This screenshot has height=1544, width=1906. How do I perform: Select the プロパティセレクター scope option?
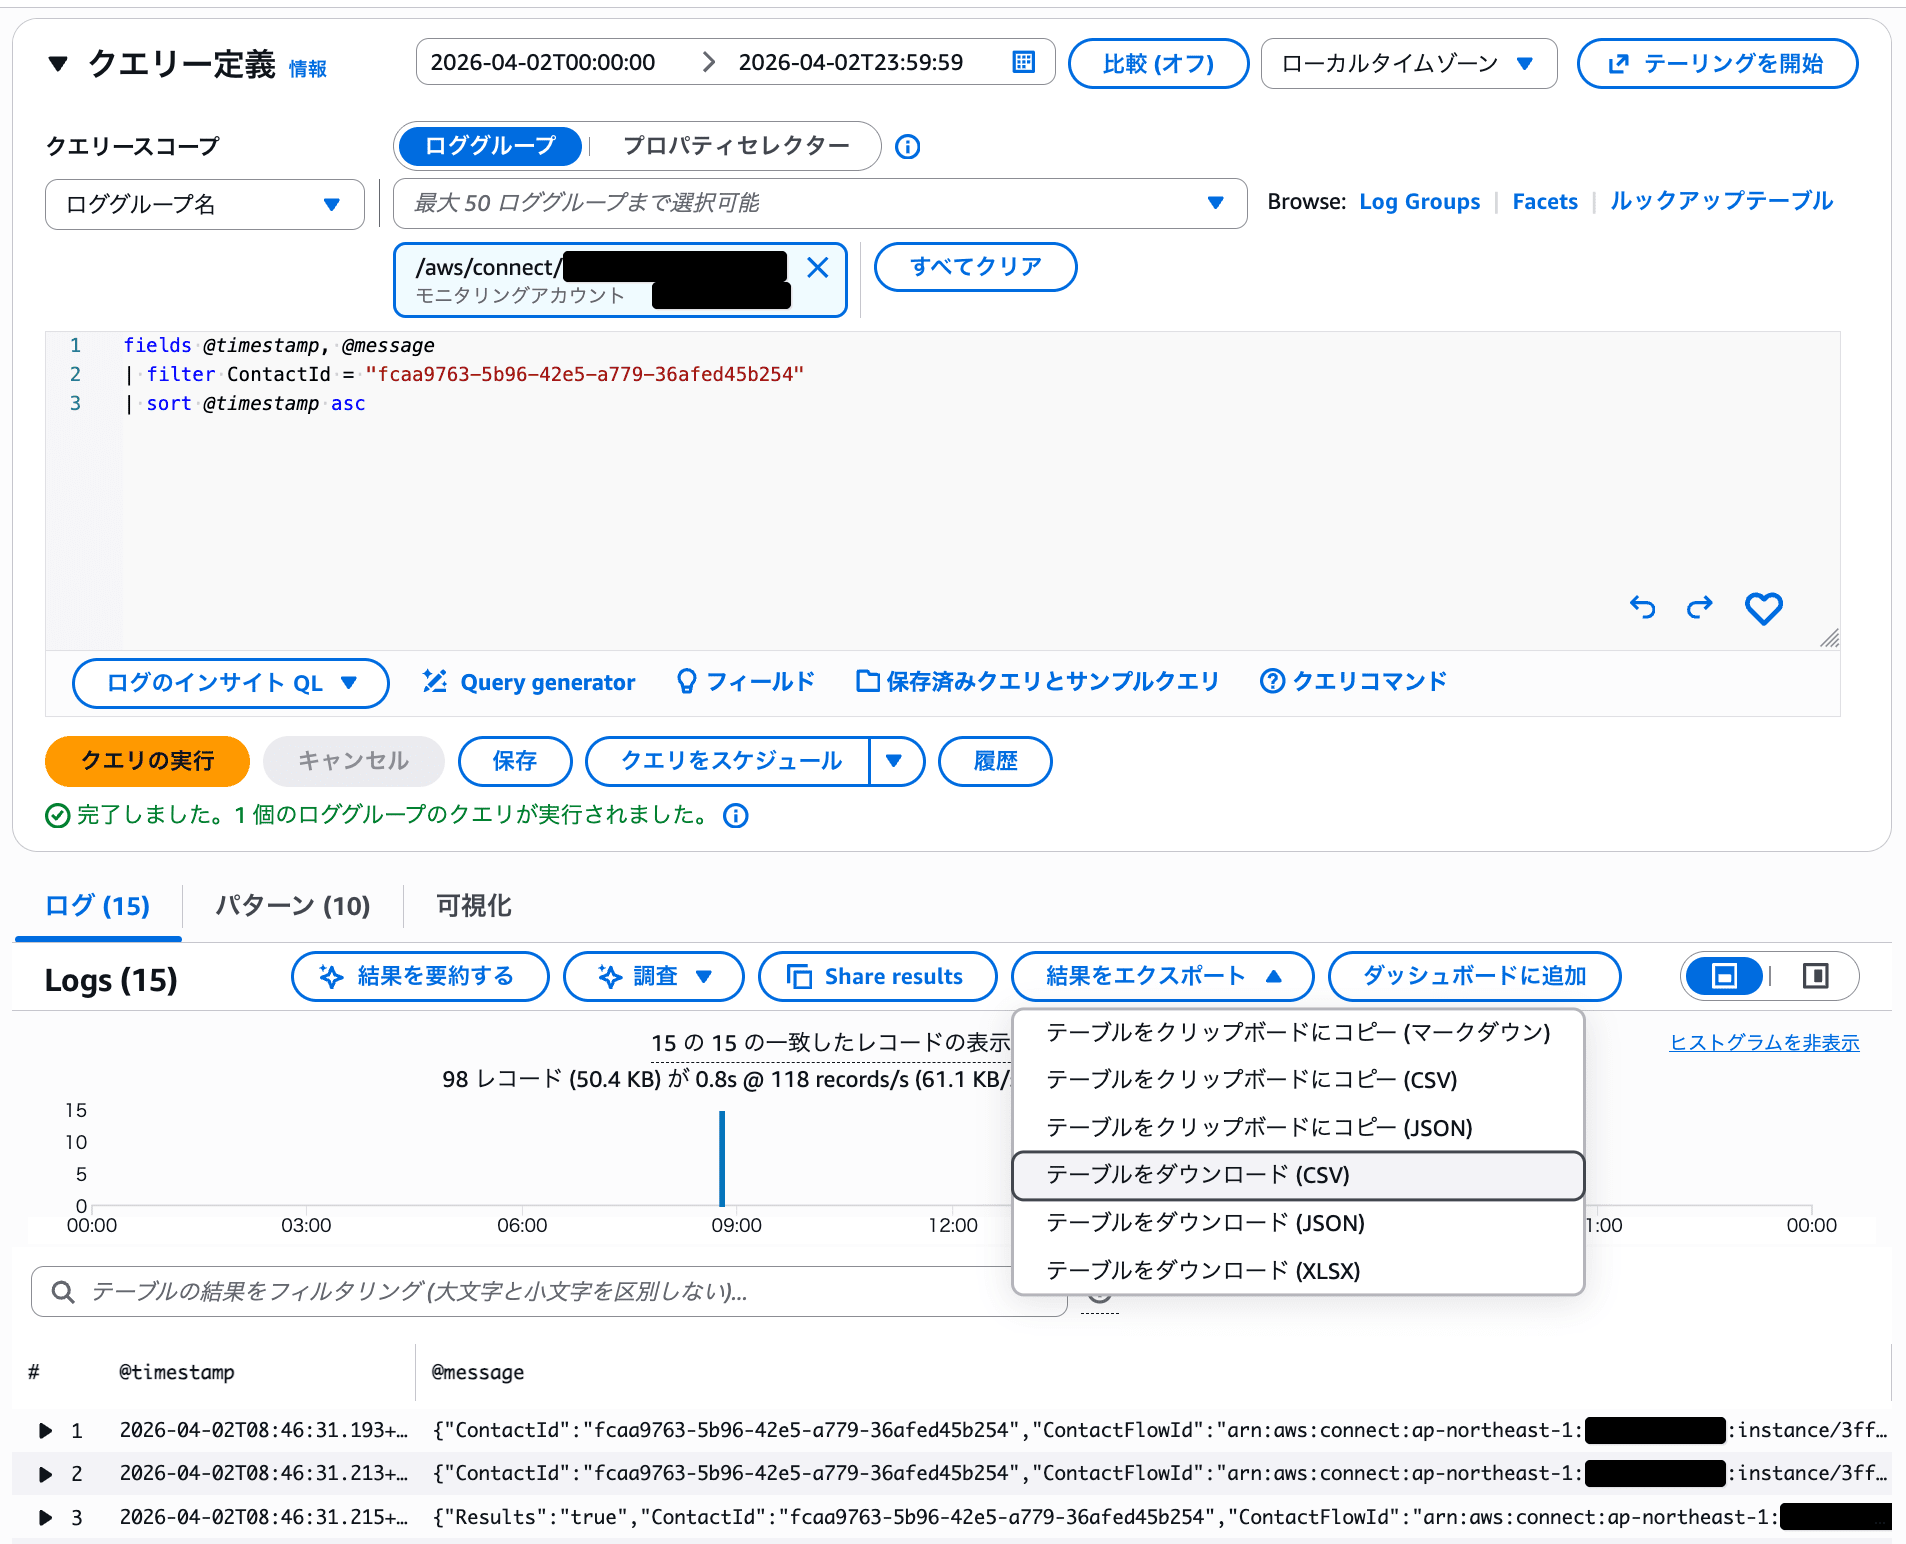[736, 146]
